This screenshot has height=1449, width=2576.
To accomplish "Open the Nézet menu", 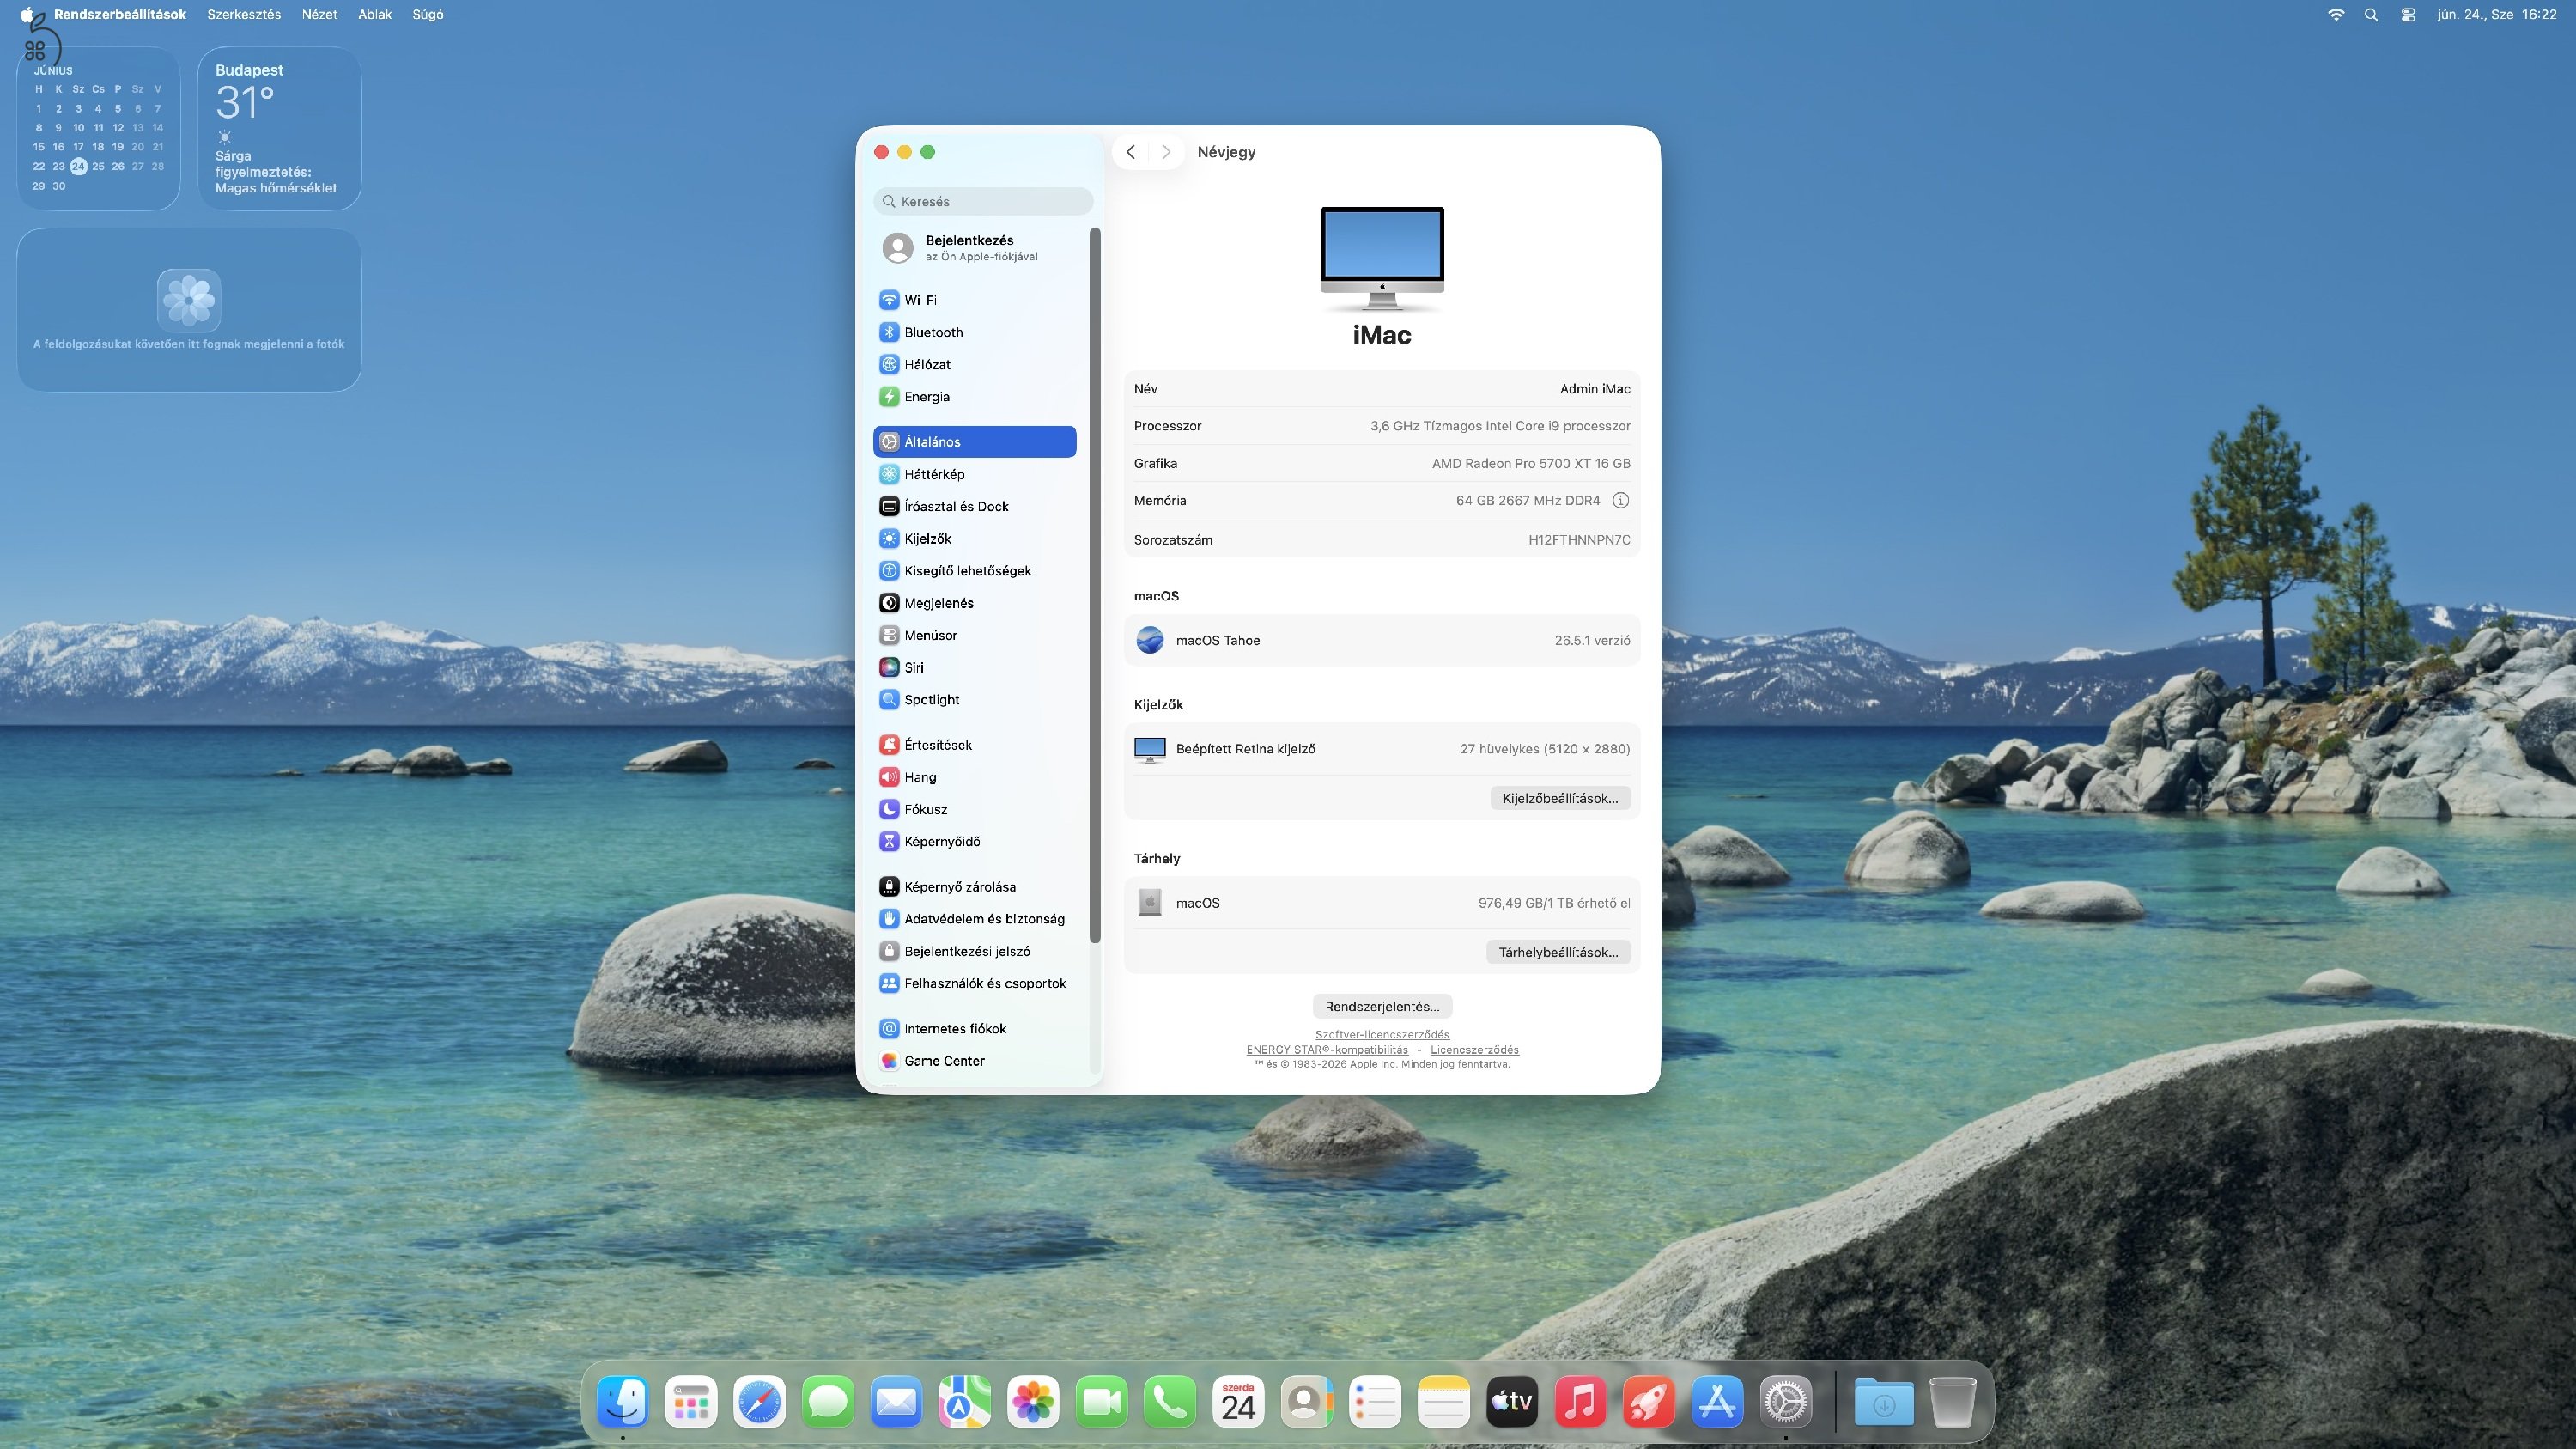I will (x=320, y=14).
